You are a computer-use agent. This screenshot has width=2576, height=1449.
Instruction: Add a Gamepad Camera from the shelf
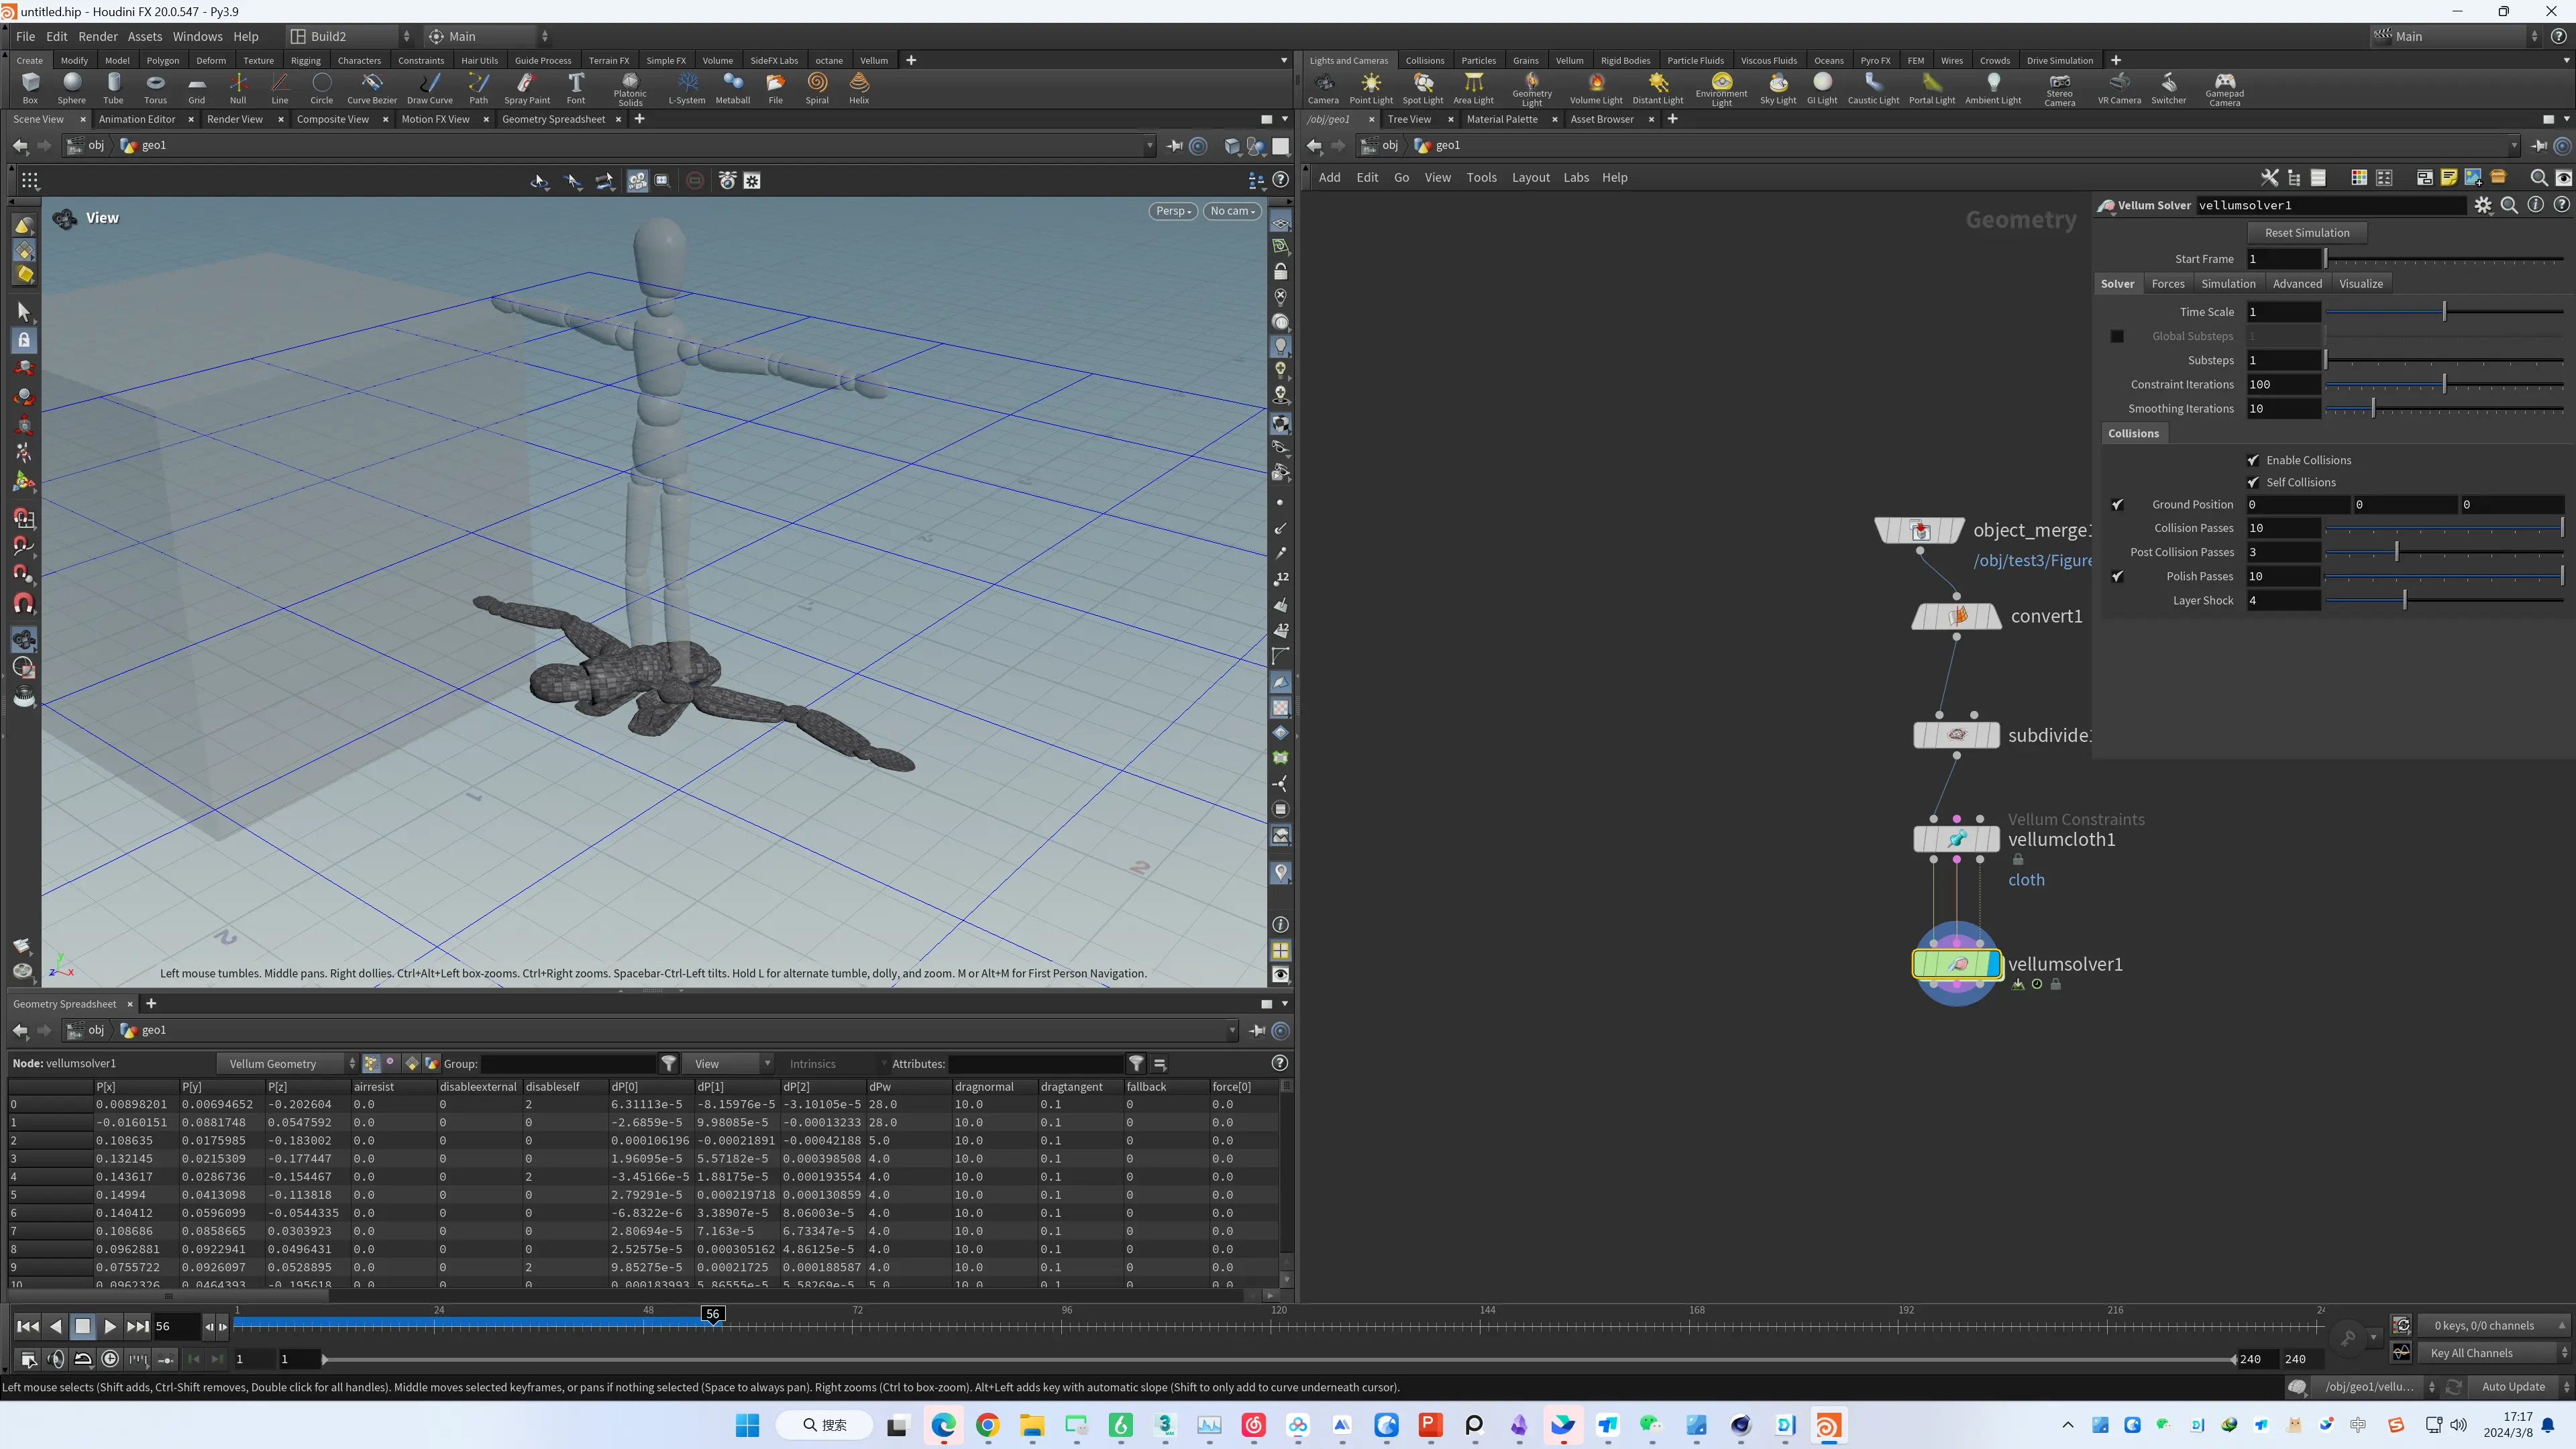[2225, 89]
